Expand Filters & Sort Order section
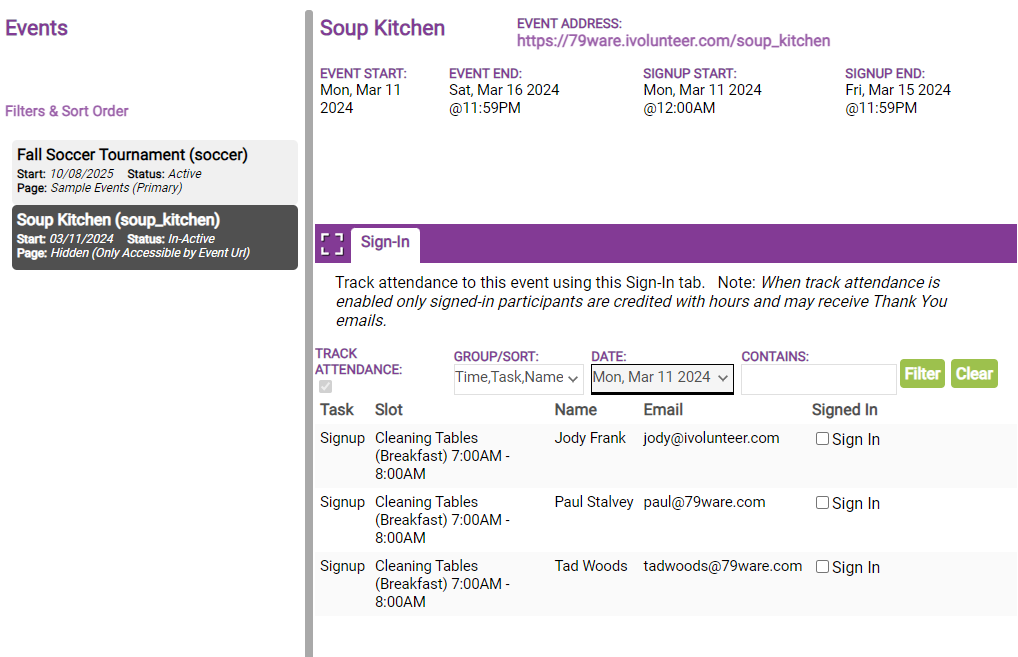 pos(67,111)
